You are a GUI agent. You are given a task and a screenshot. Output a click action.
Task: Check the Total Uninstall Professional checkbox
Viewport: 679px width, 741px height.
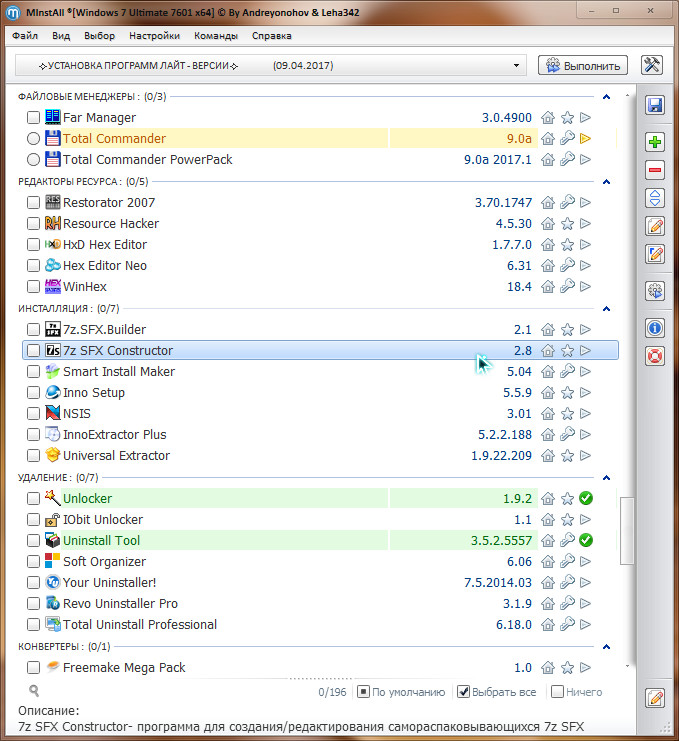click(x=33, y=625)
